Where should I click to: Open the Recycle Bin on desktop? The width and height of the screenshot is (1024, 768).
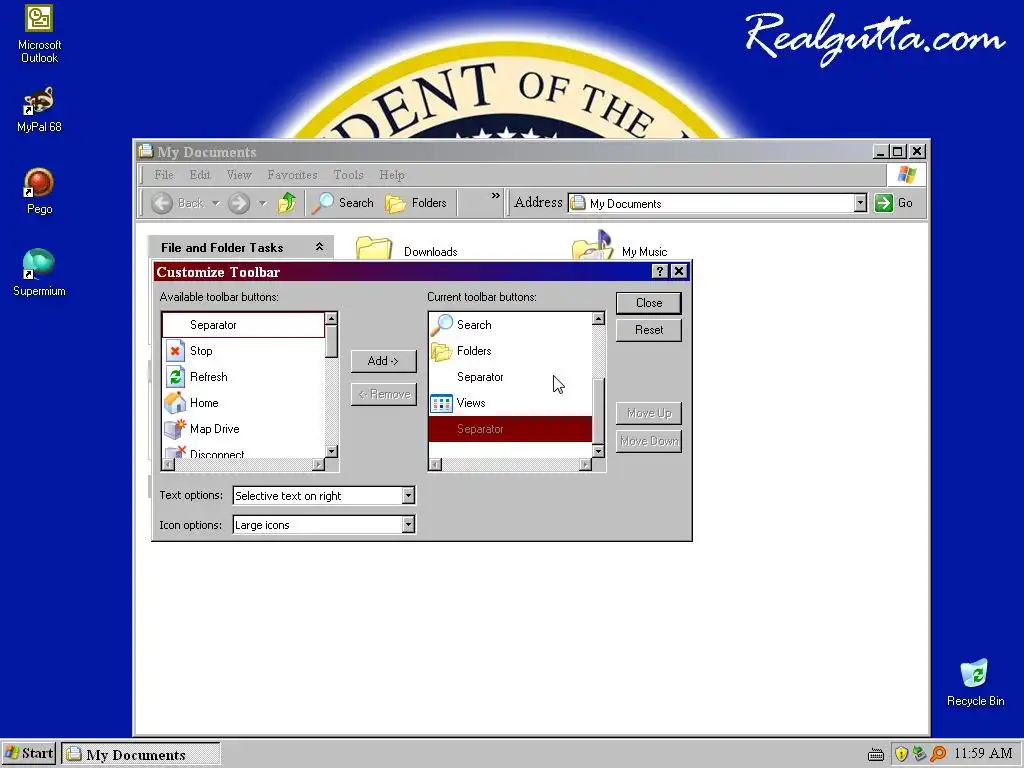coord(975,682)
